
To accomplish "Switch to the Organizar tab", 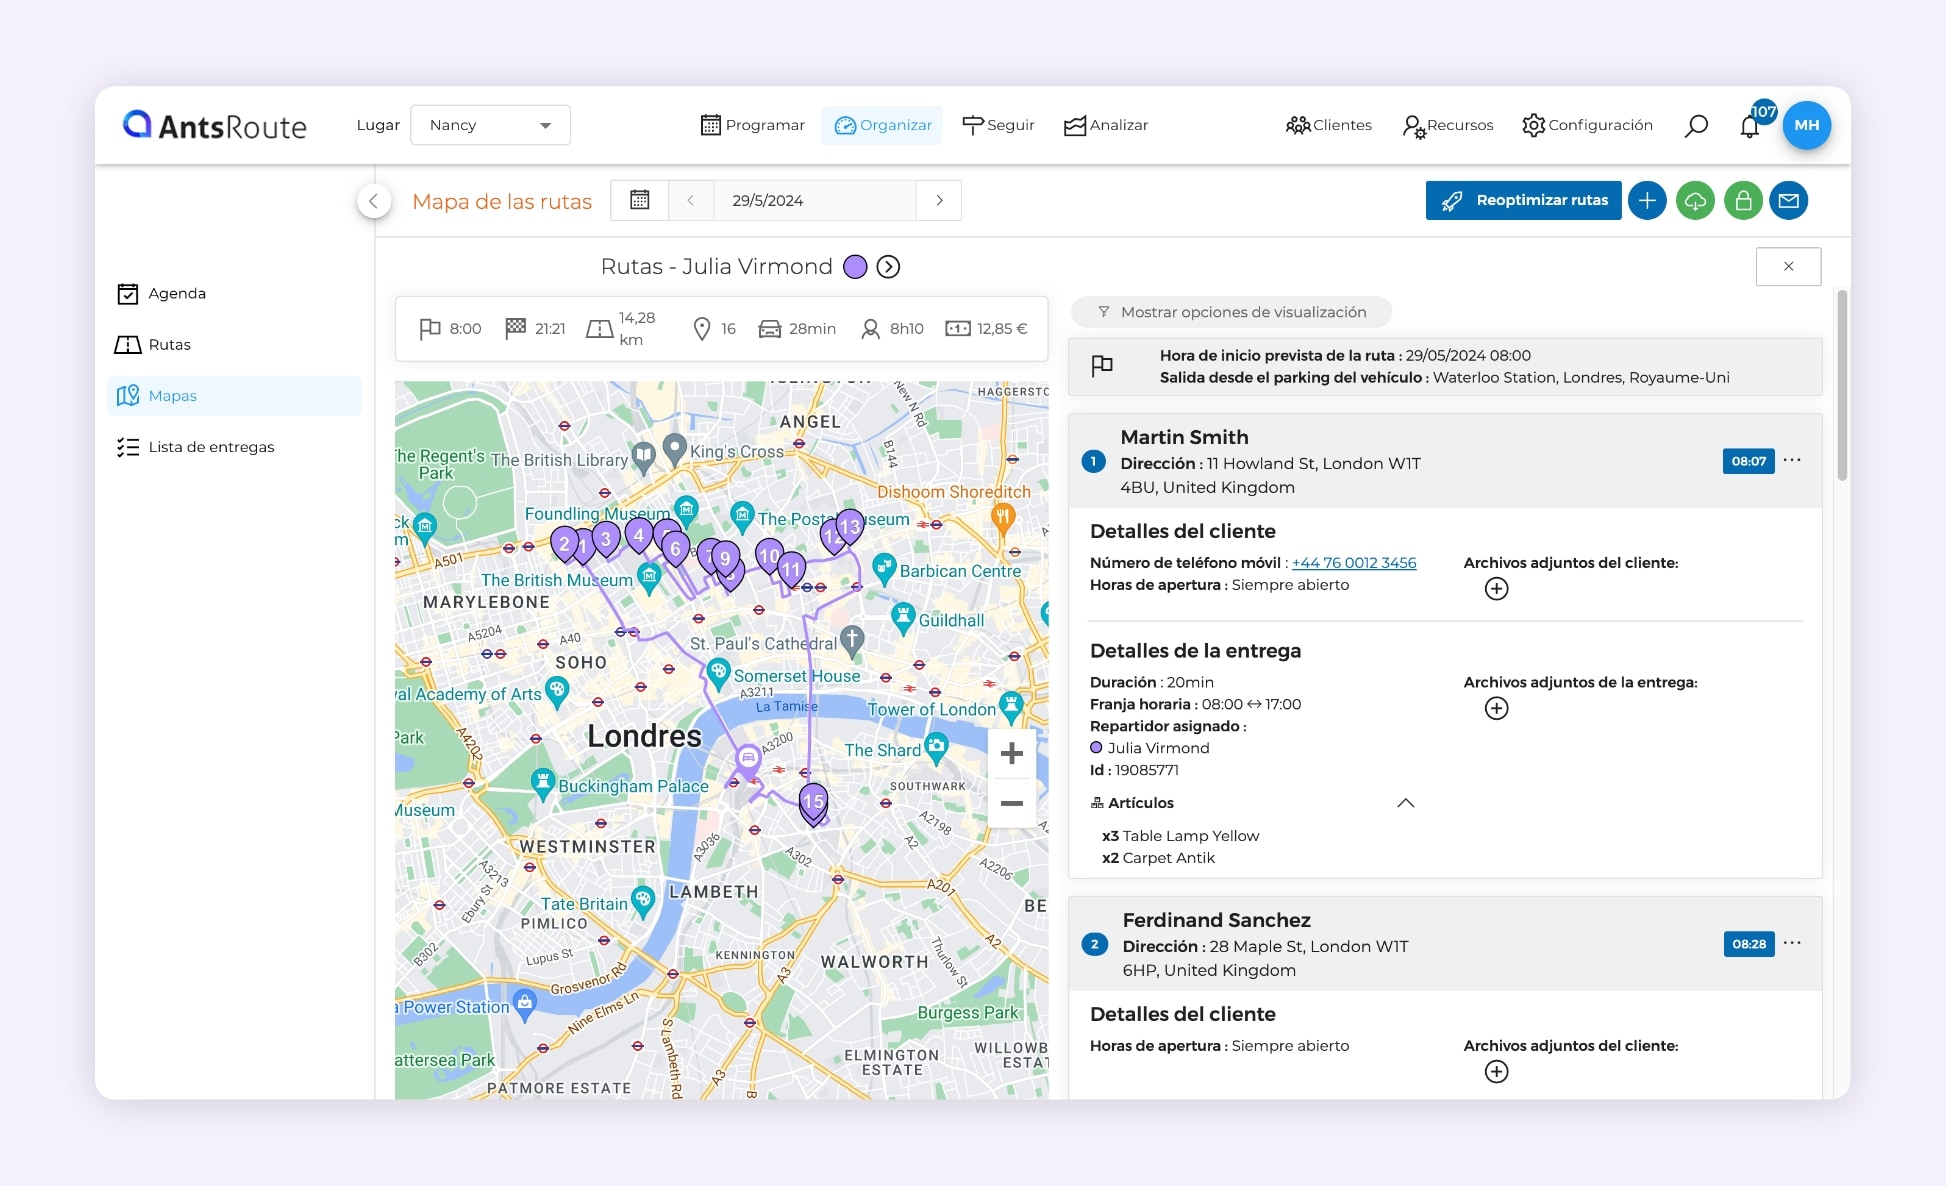I will [x=882, y=125].
